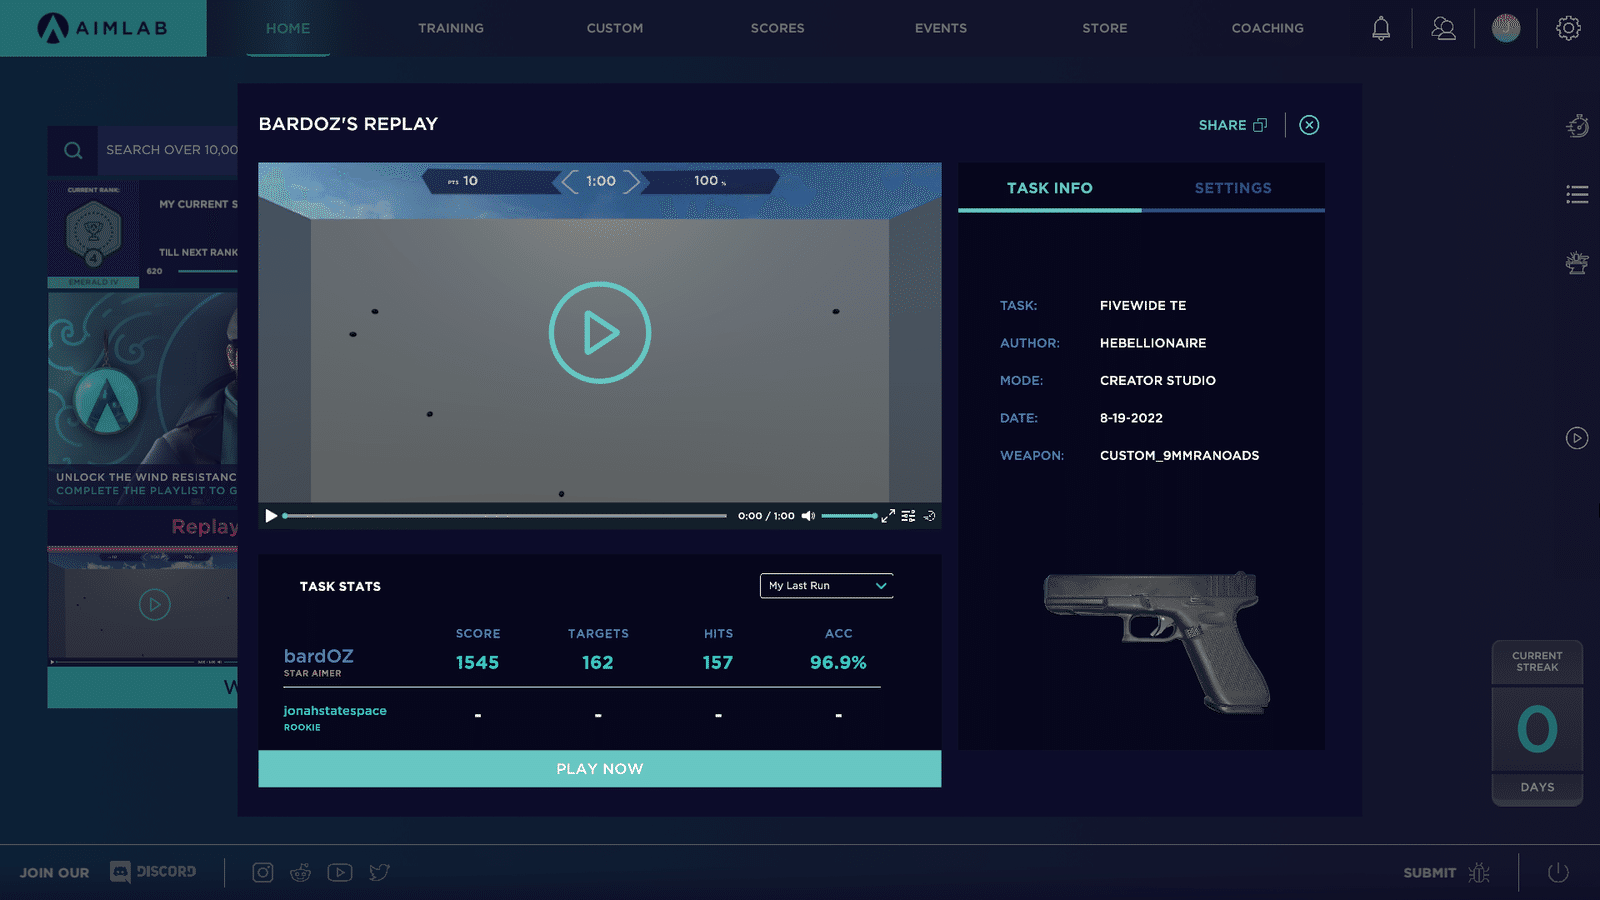Screen dimensions: 1600x900
Task: Open the settings gear
Action: [1568, 28]
